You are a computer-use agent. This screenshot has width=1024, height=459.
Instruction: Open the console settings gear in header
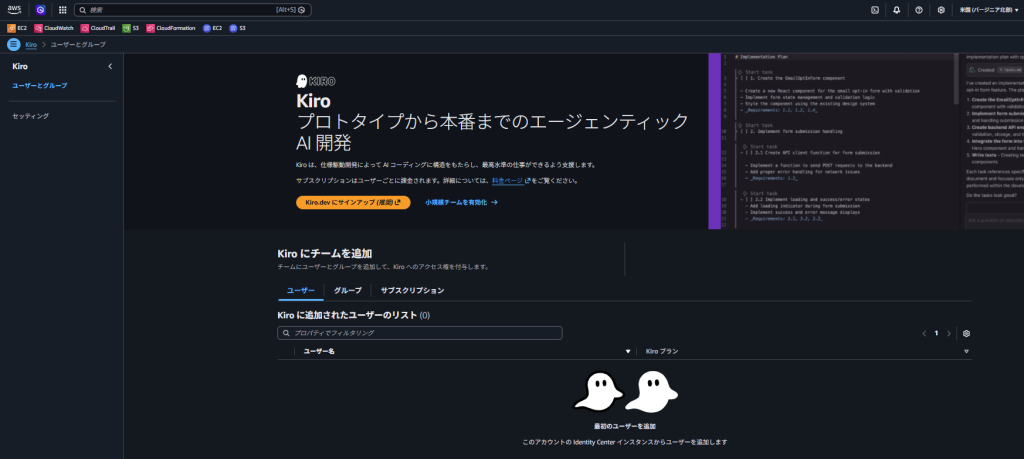(941, 10)
